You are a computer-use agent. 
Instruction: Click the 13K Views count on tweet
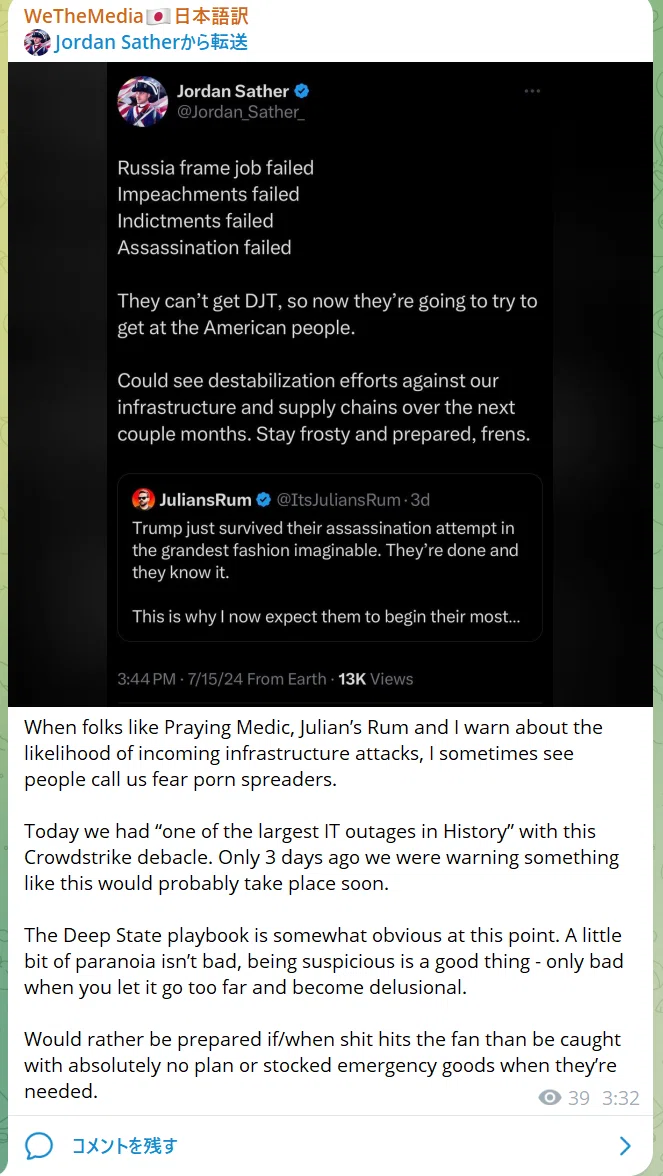[x=376, y=680]
